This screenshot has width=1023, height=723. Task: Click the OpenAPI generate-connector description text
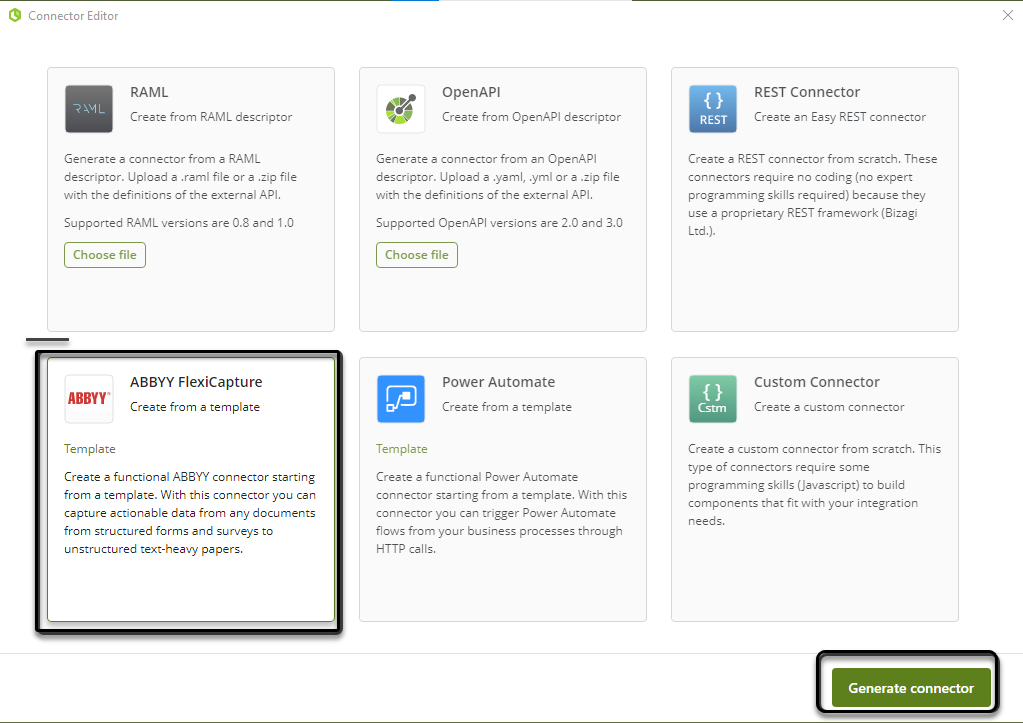(498, 177)
